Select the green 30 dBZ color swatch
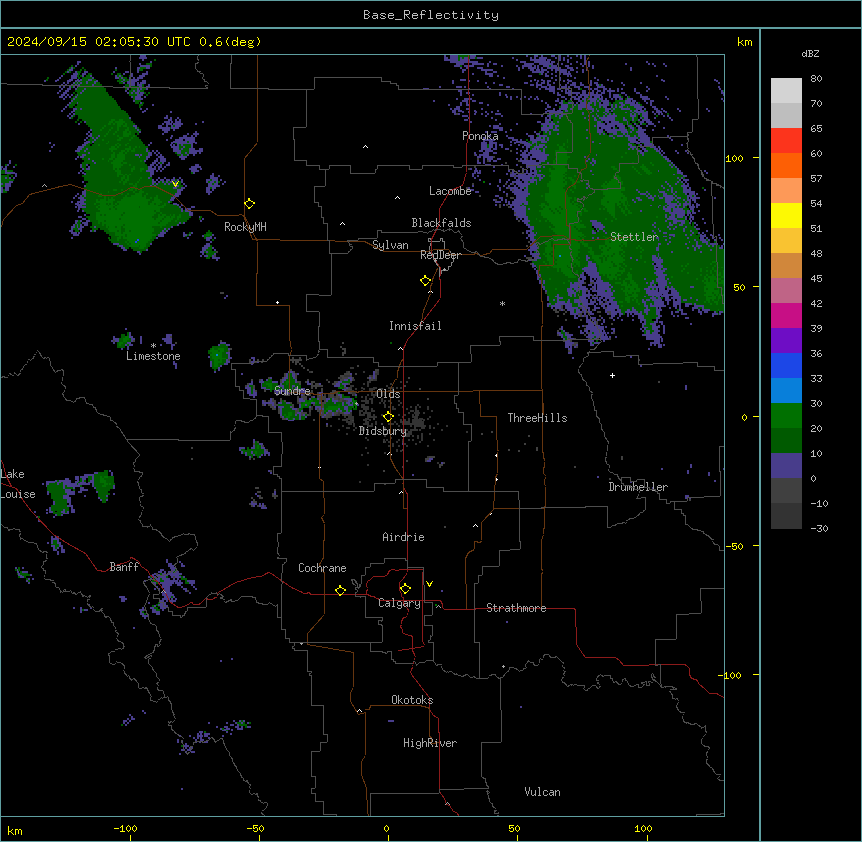Viewport: 862px width, 842px height. [x=786, y=416]
